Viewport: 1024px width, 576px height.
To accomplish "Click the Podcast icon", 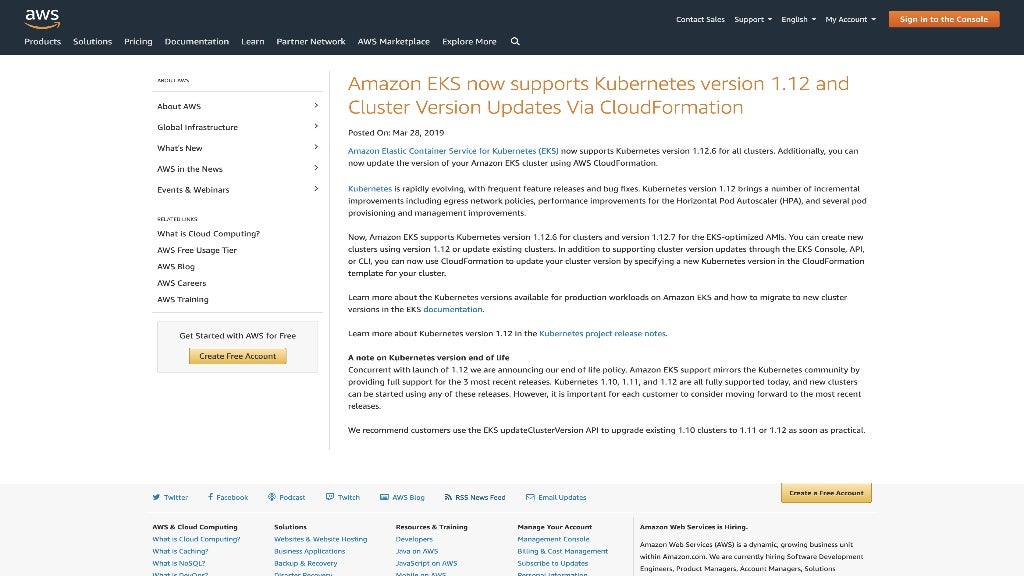I will [x=272, y=497].
